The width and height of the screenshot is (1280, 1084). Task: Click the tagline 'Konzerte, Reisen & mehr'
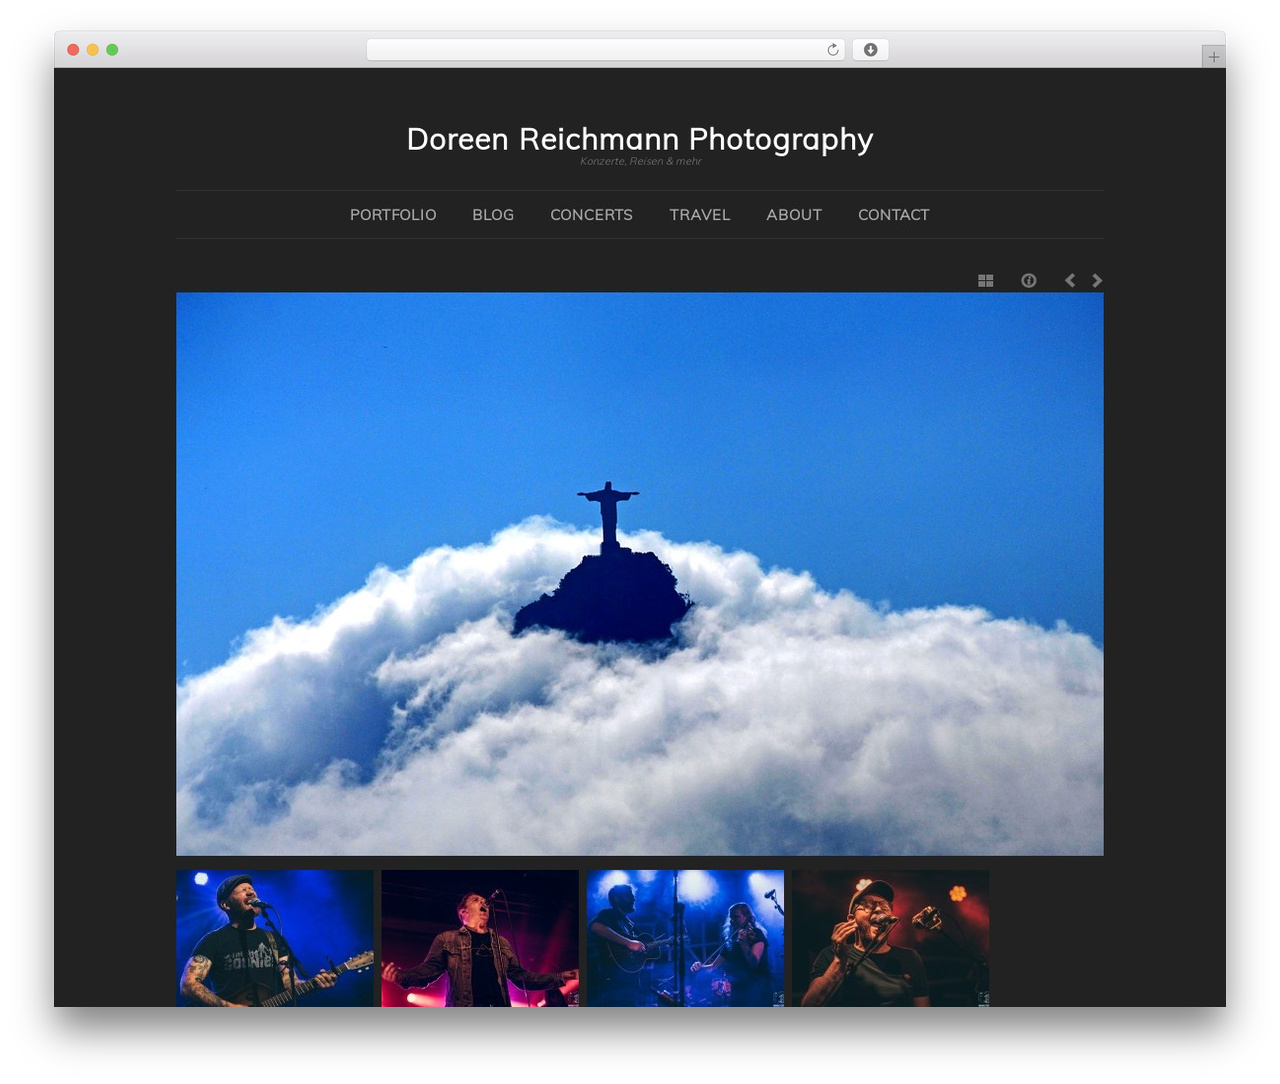[x=641, y=161]
